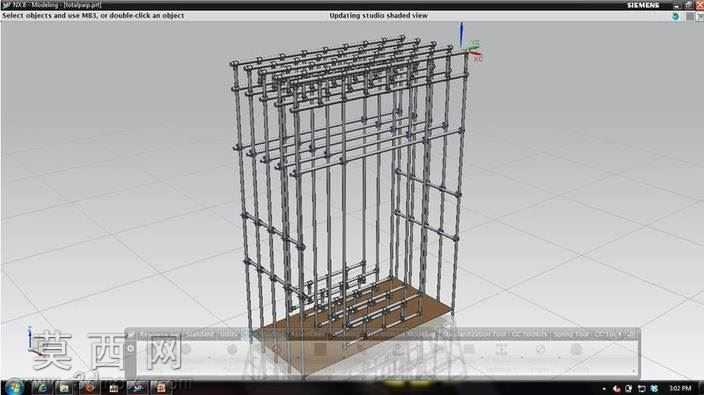
Task: Click the red tray notification icon
Action: 617,389
